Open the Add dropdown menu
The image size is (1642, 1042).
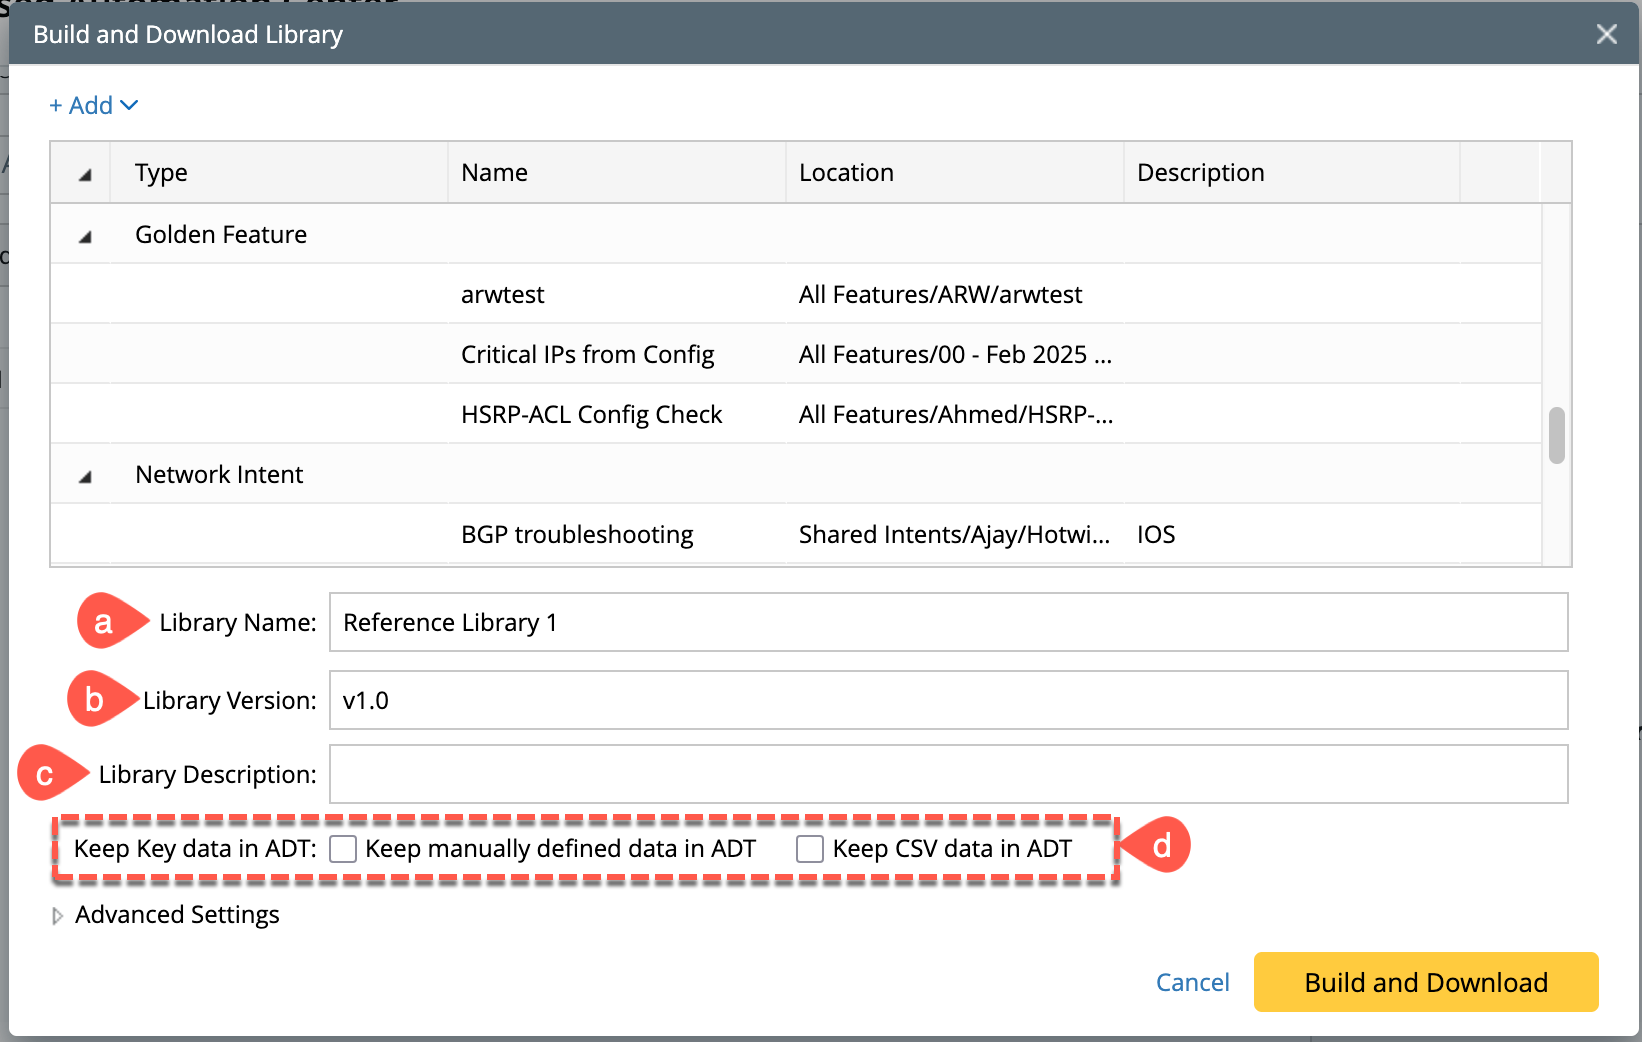[x=94, y=106]
